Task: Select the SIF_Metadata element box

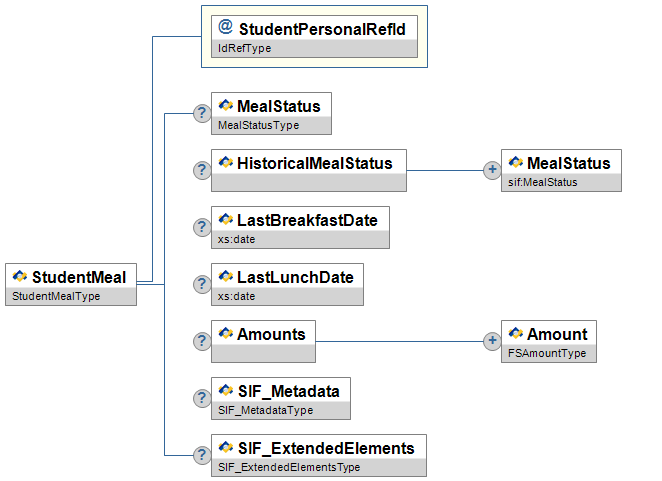Action: pos(287,391)
